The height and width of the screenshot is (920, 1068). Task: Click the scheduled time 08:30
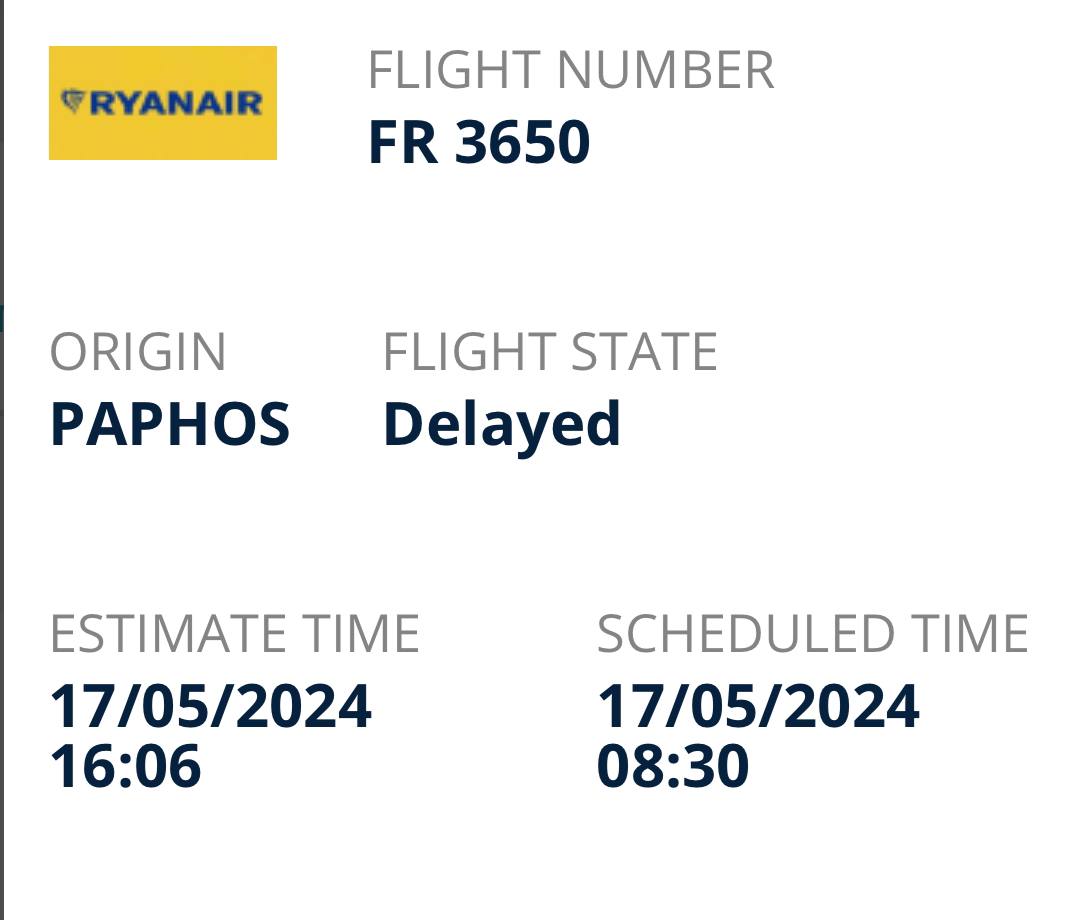[x=673, y=766]
